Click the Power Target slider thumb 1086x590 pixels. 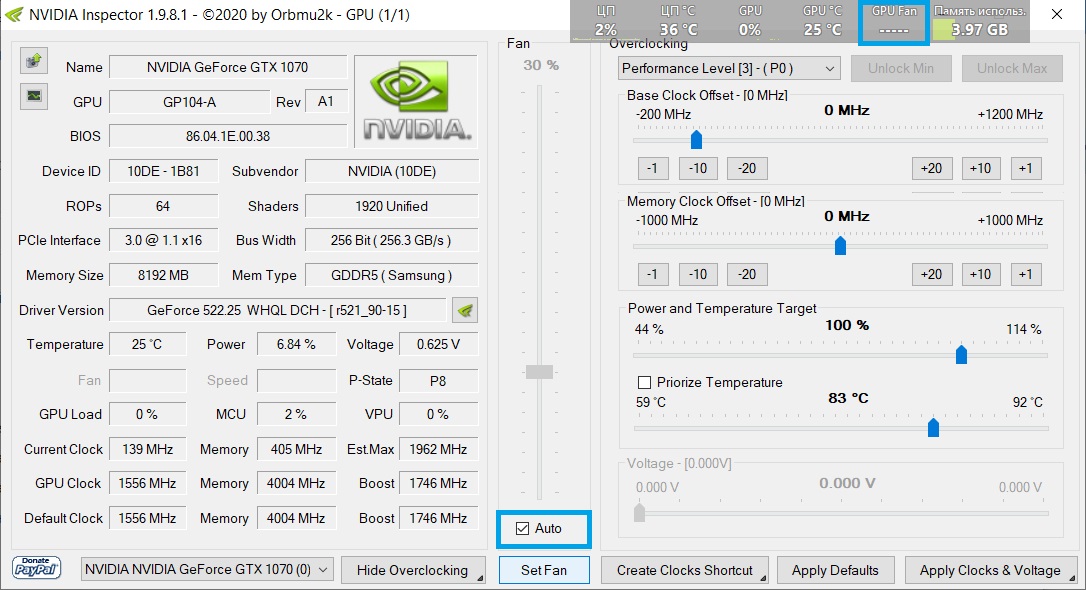pos(961,355)
